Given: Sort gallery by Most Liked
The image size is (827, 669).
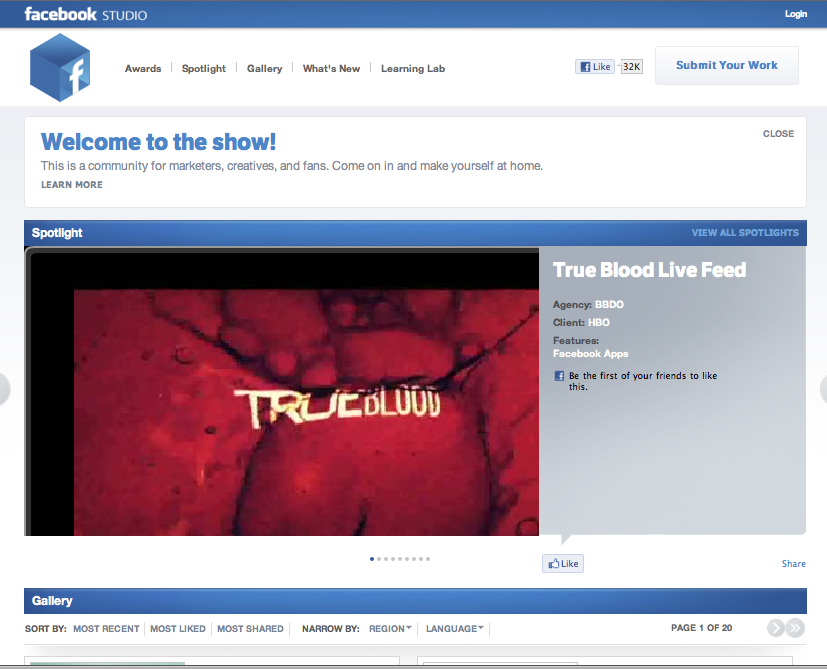Looking at the screenshot, I should (178, 628).
